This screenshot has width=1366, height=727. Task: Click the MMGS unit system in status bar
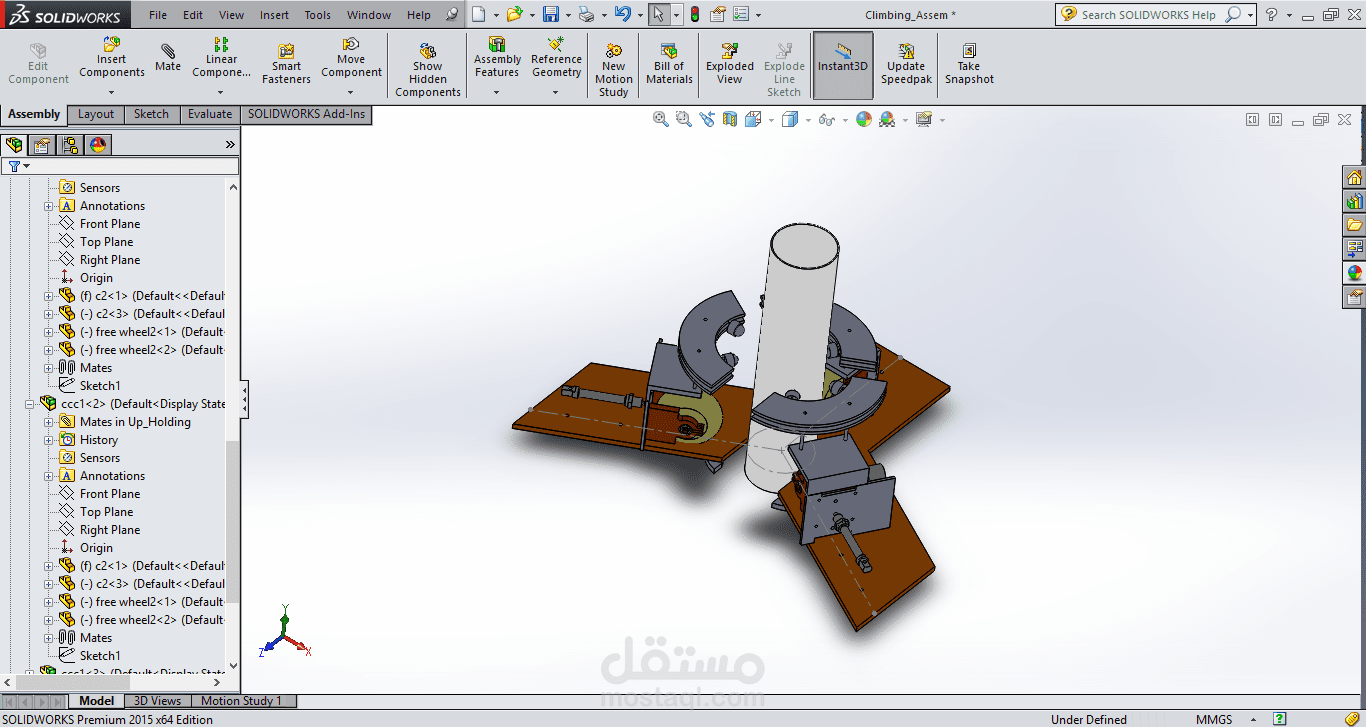tap(1213, 719)
